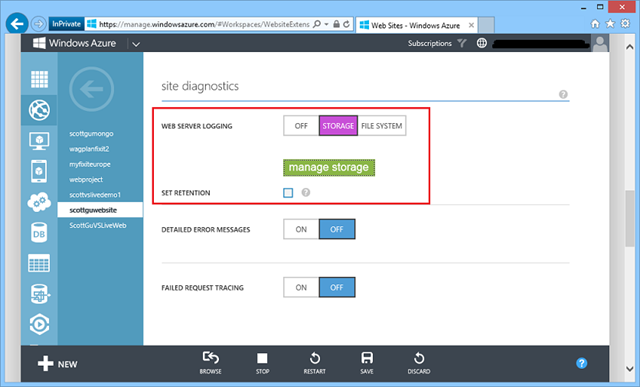Open the user account avatar icon
The image size is (640, 387).
pyautogui.click(x=600, y=43)
